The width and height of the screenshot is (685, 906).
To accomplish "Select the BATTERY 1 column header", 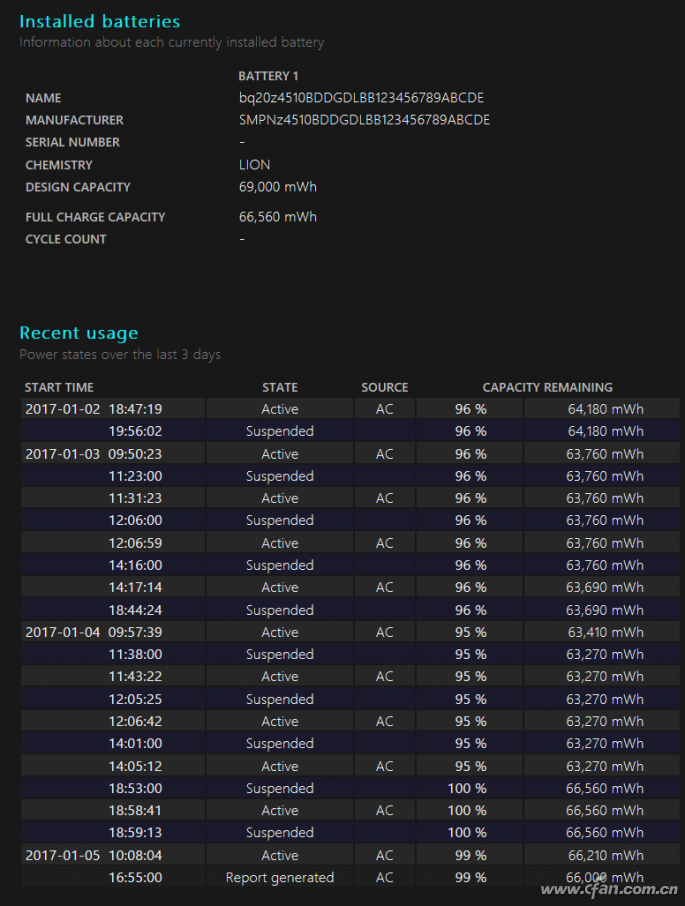I will [x=268, y=76].
